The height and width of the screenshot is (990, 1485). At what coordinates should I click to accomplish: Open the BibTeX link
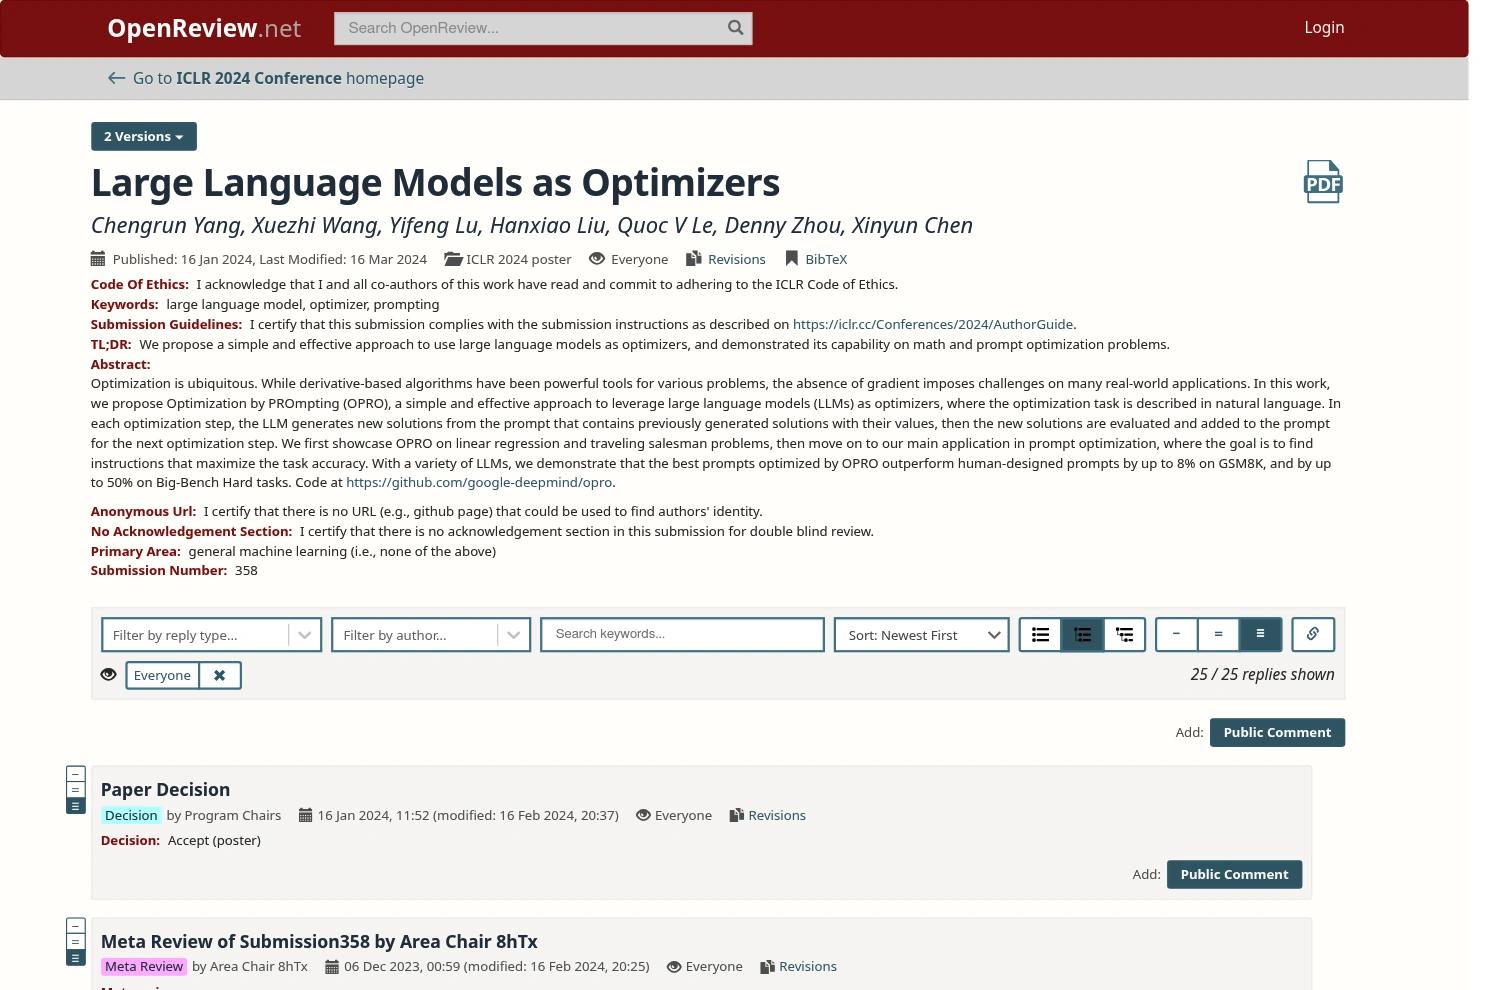coord(826,259)
